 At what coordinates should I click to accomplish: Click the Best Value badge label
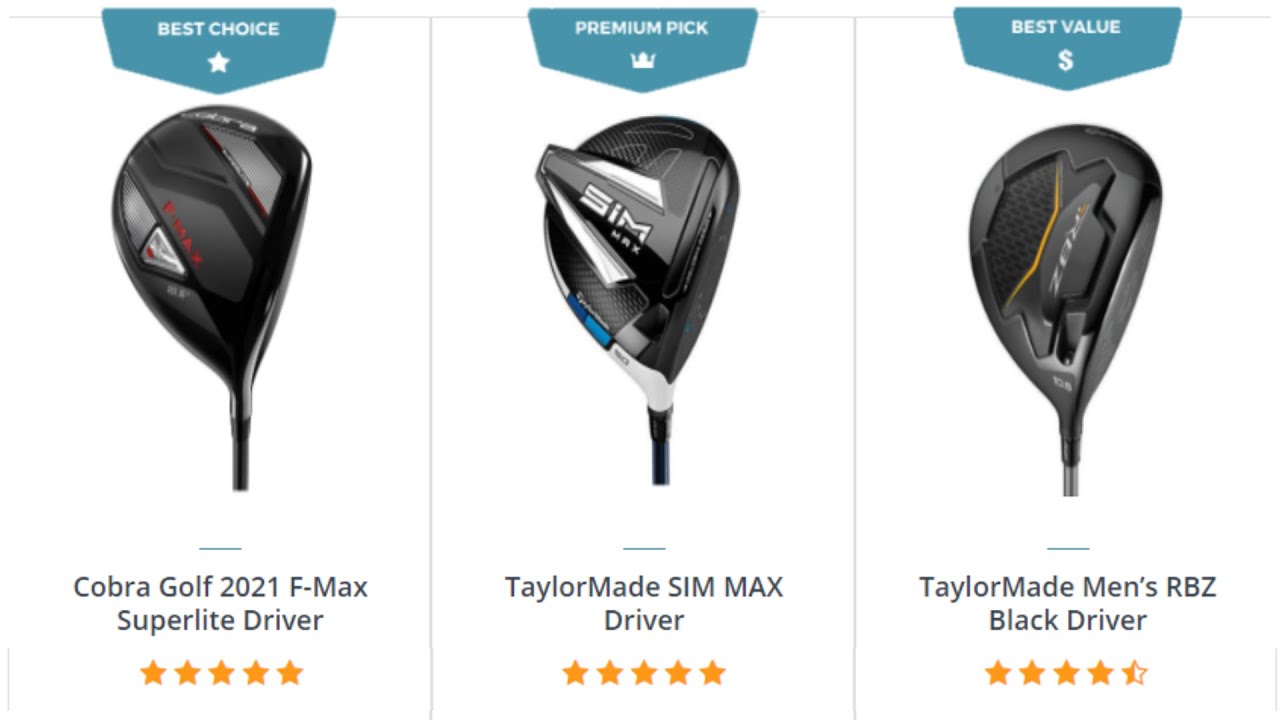pyautogui.click(x=1066, y=27)
